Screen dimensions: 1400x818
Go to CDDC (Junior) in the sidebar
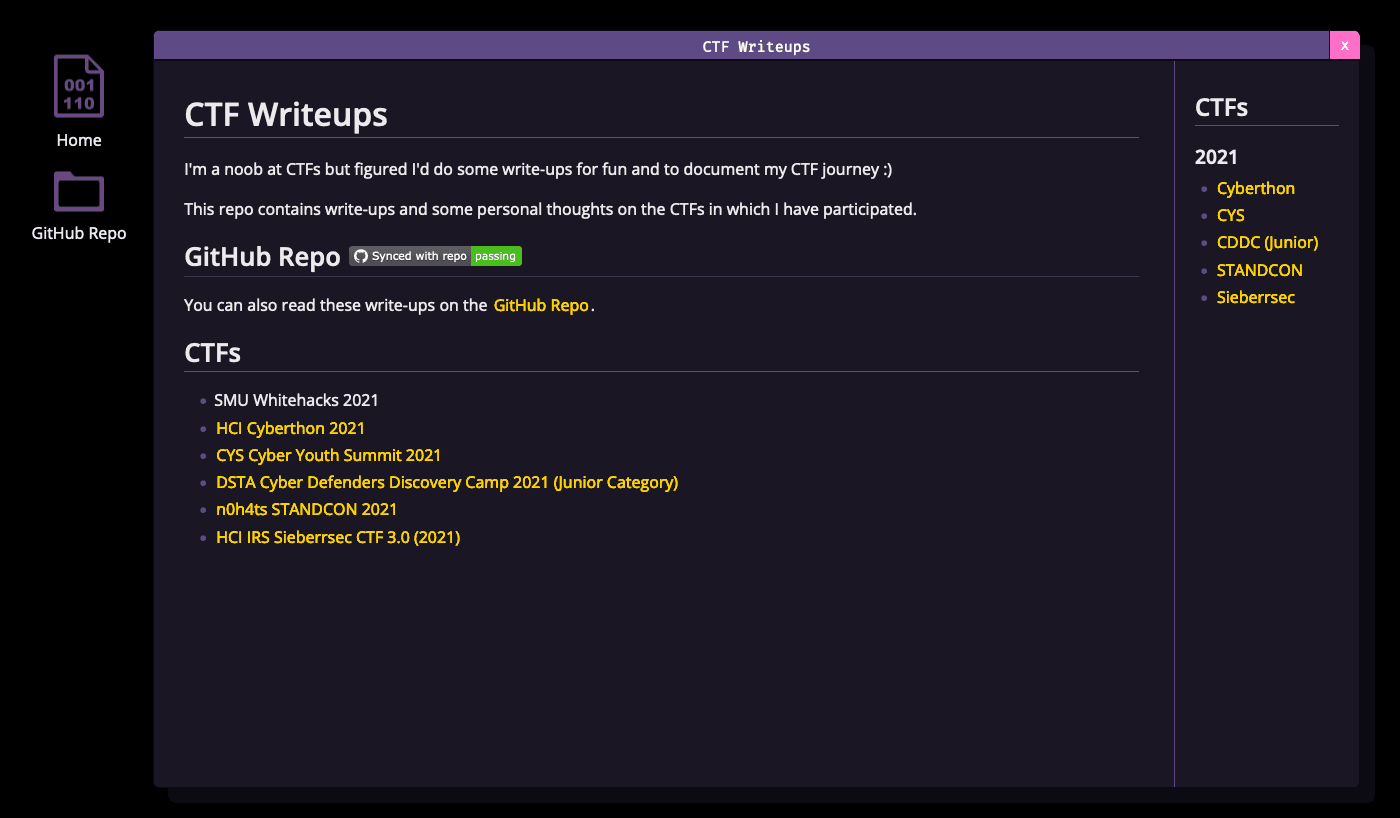pyautogui.click(x=1267, y=242)
